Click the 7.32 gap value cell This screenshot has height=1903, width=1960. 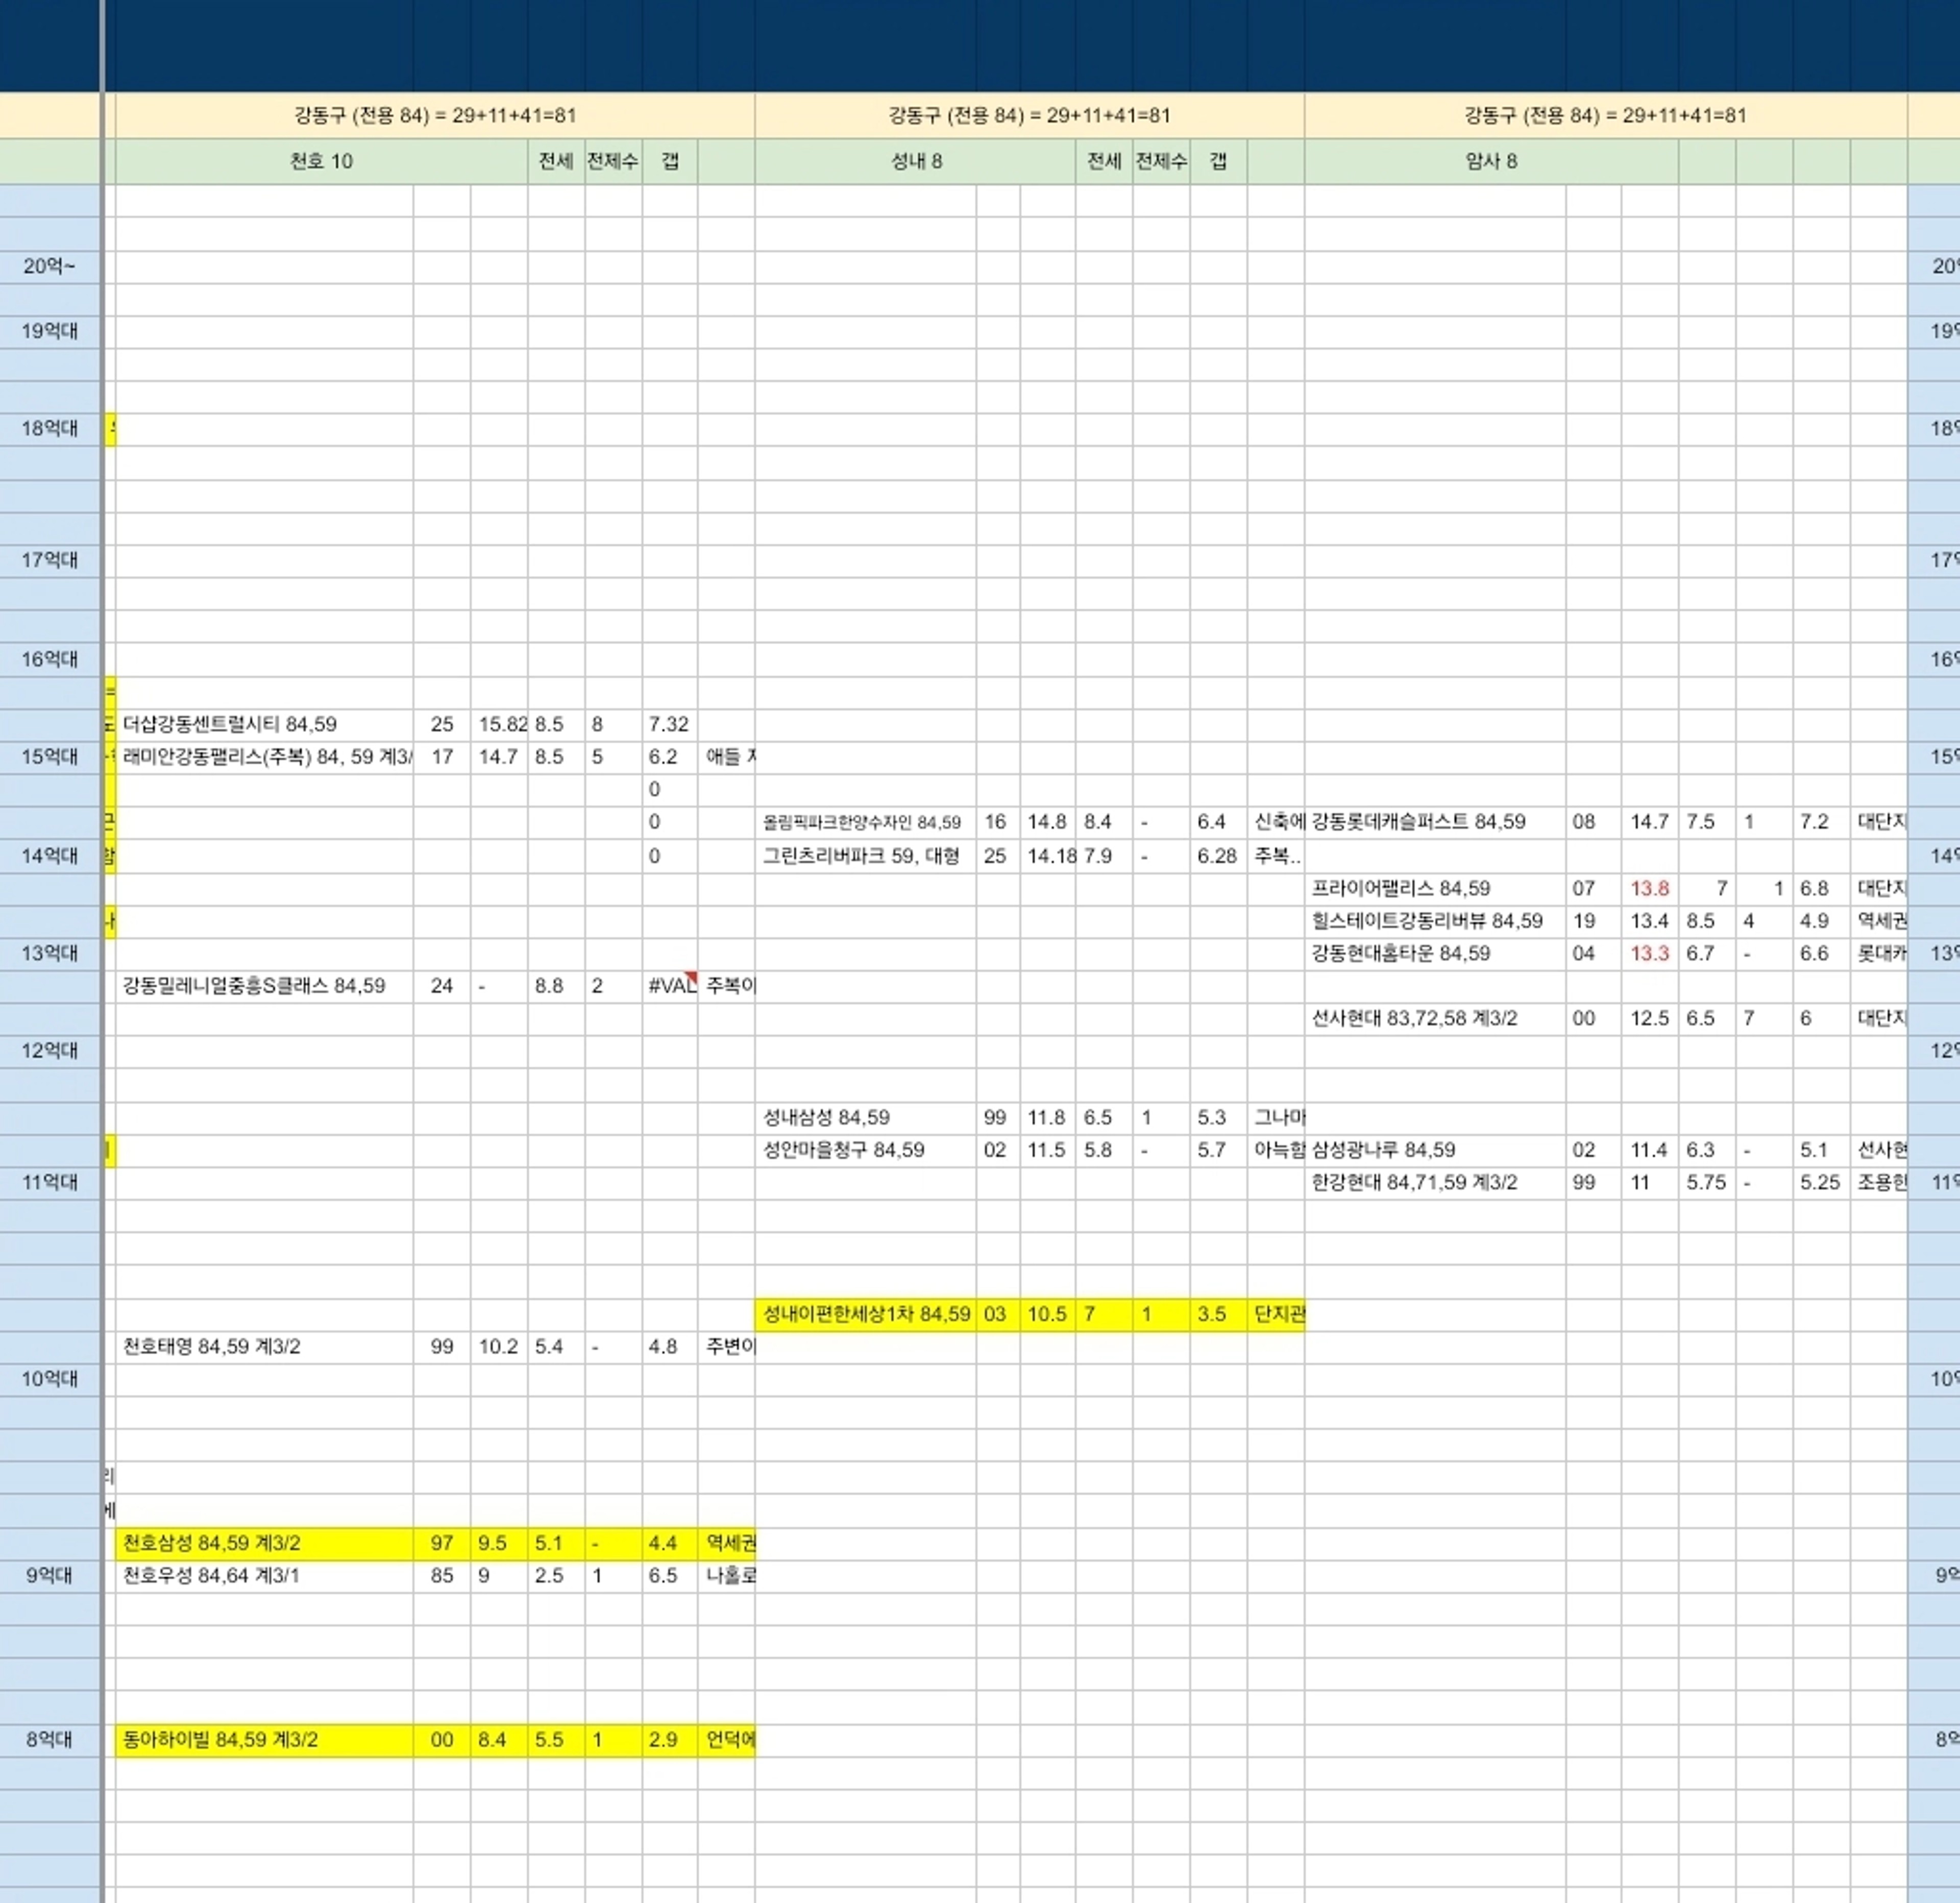669,724
